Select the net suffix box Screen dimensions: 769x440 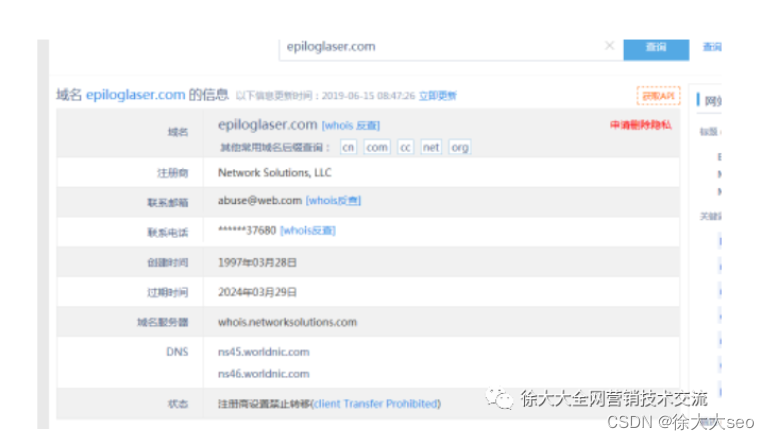pyautogui.click(x=431, y=147)
